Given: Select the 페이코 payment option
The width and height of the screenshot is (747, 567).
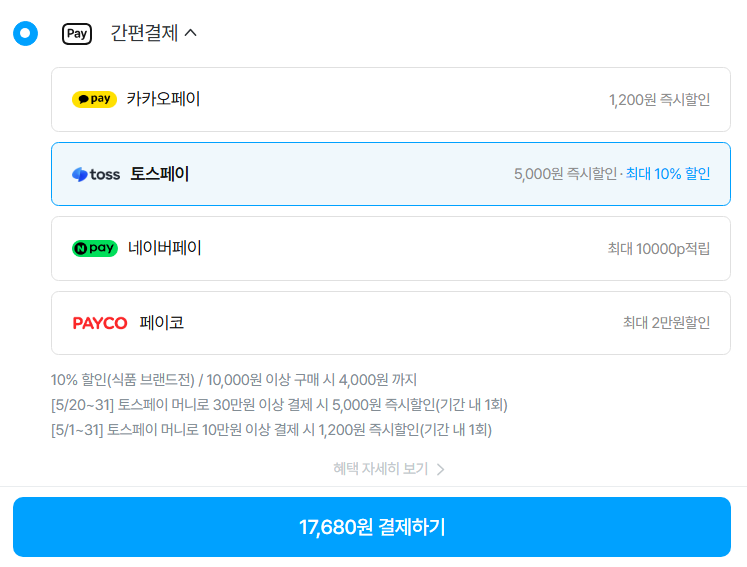Looking at the screenshot, I should (391, 323).
